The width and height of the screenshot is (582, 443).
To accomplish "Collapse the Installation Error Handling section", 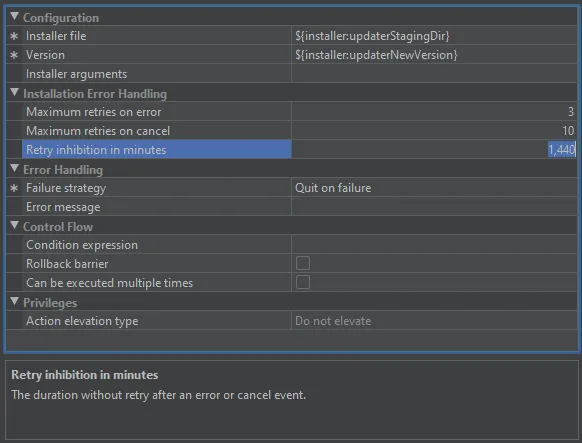I will click(x=14, y=92).
